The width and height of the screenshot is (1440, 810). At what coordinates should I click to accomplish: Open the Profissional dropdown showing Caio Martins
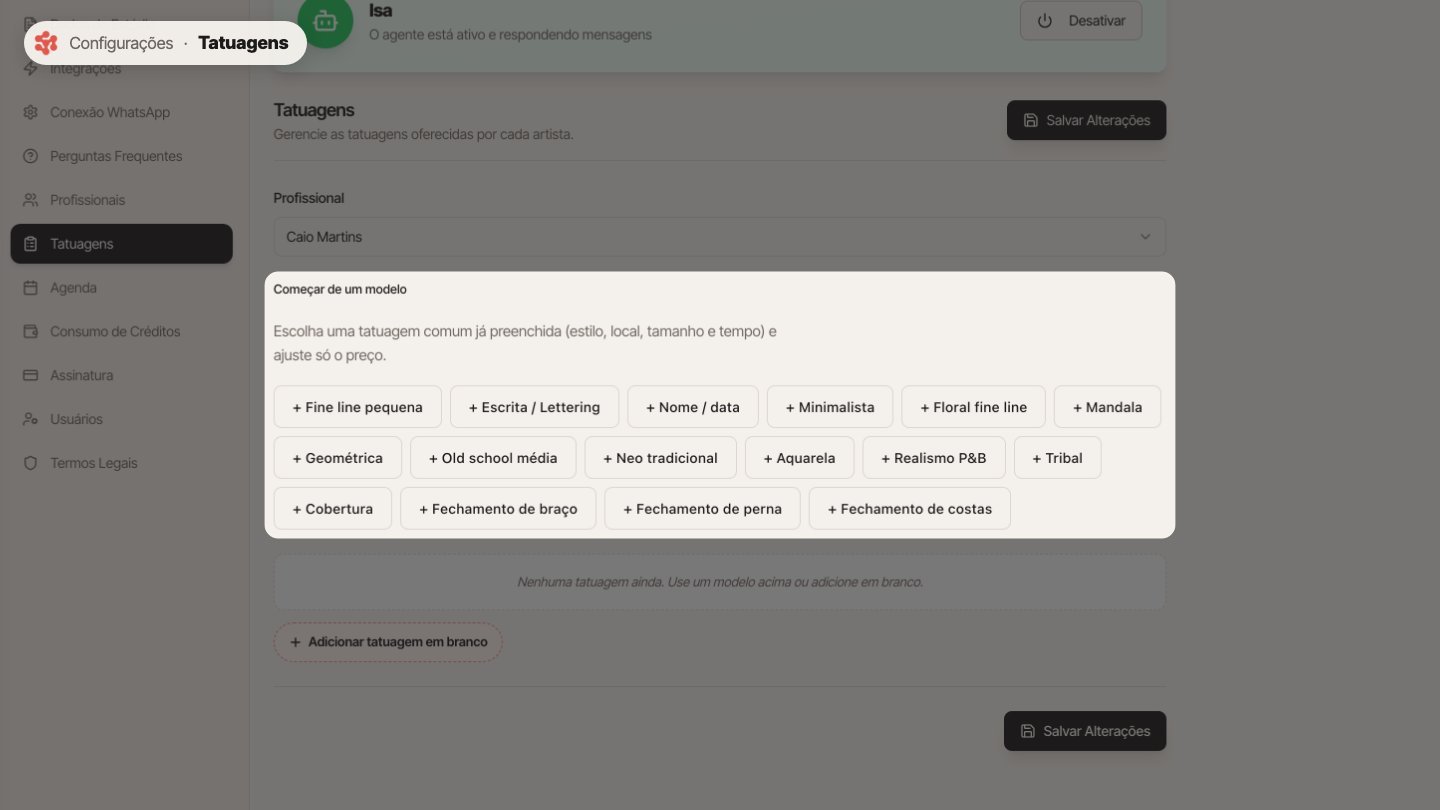[720, 237]
